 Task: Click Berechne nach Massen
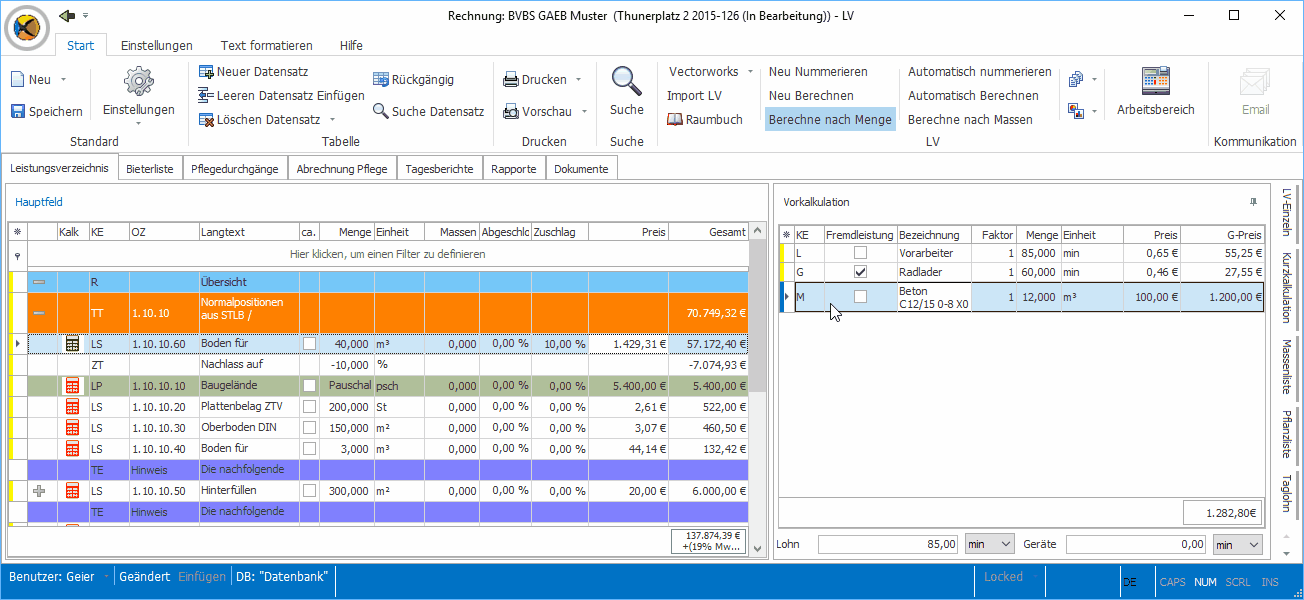[x=970, y=119]
